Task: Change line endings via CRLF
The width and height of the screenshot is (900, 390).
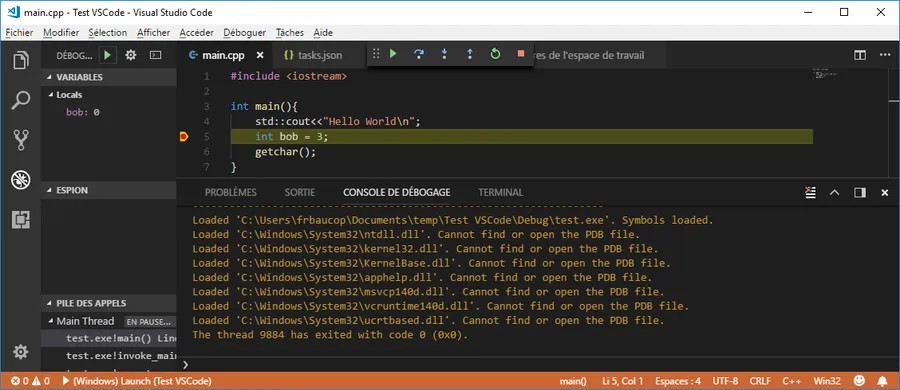Action: coord(760,381)
